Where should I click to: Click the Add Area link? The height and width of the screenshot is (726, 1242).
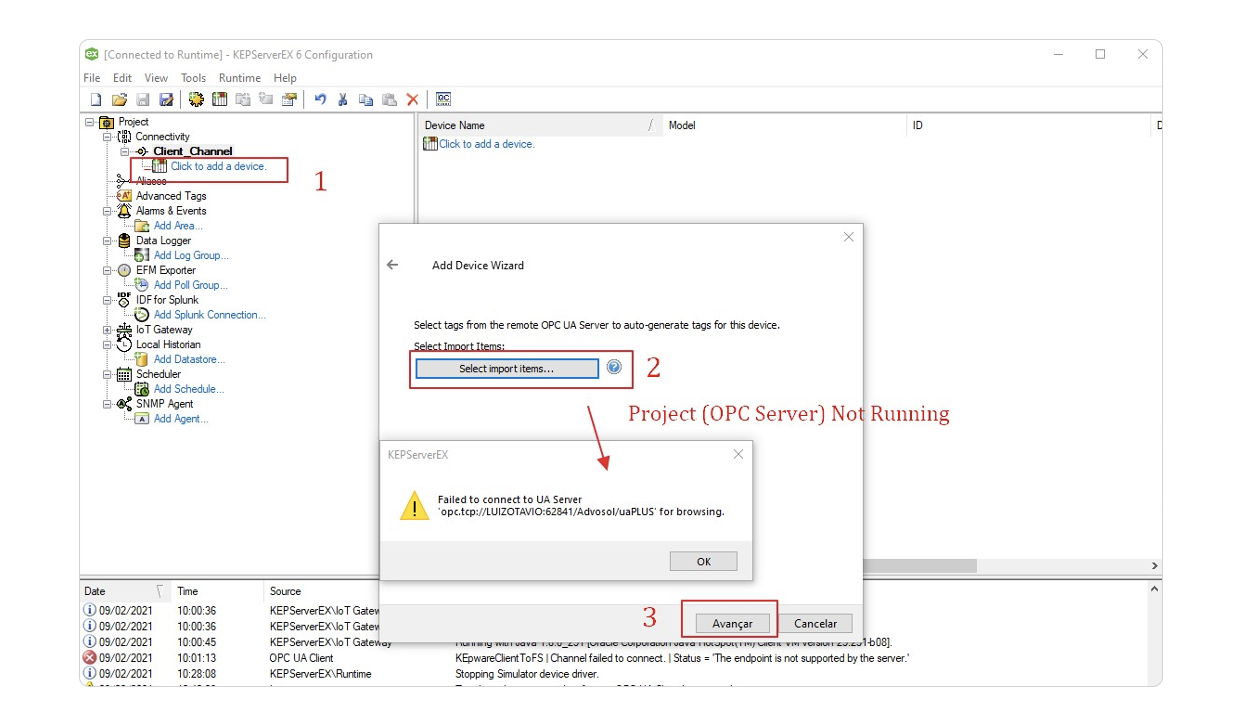pyautogui.click(x=178, y=226)
